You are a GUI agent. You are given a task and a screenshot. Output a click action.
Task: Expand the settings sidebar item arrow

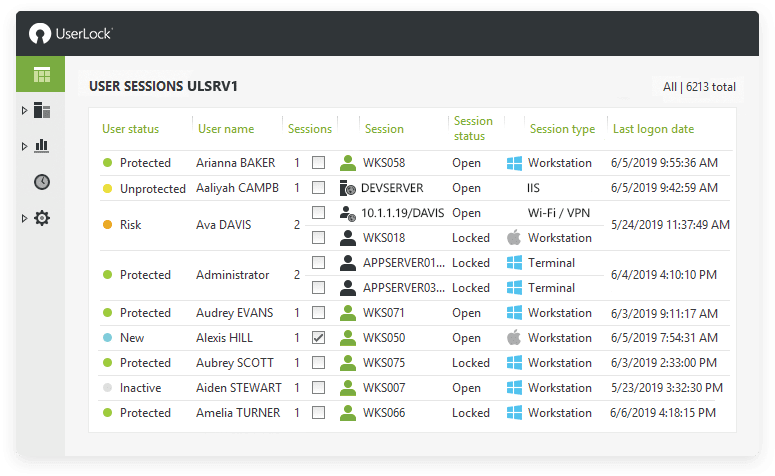coord(24,218)
